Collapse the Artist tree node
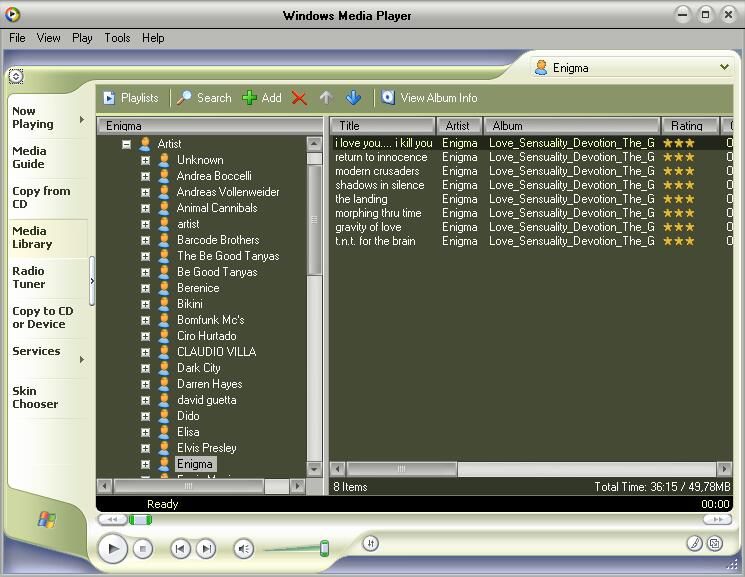Image resolution: width=745 pixels, height=577 pixels. (x=127, y=144)
